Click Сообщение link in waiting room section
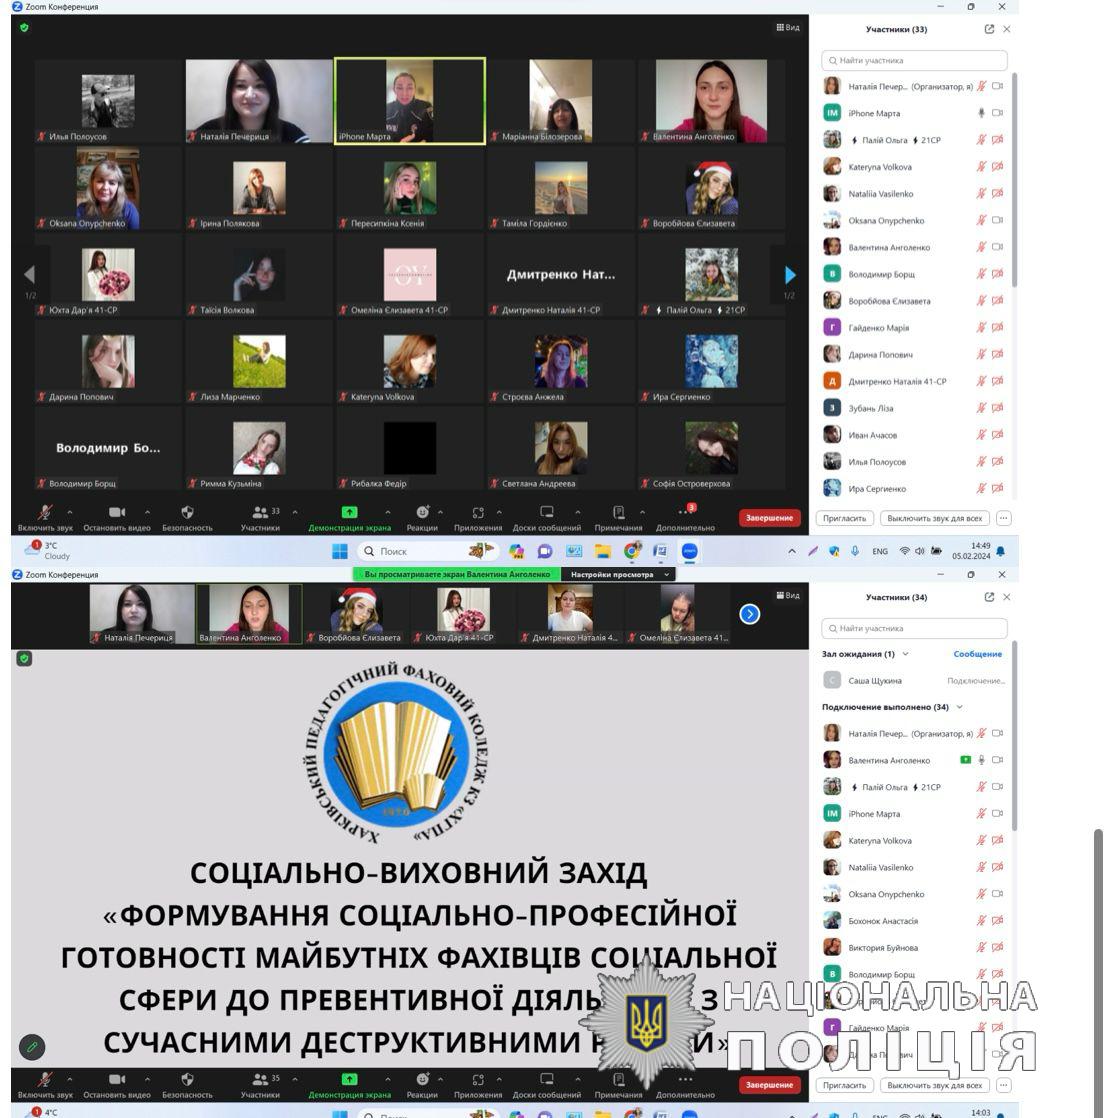The height and width of the screenshot is (1118, 1112). pos(977,654)
